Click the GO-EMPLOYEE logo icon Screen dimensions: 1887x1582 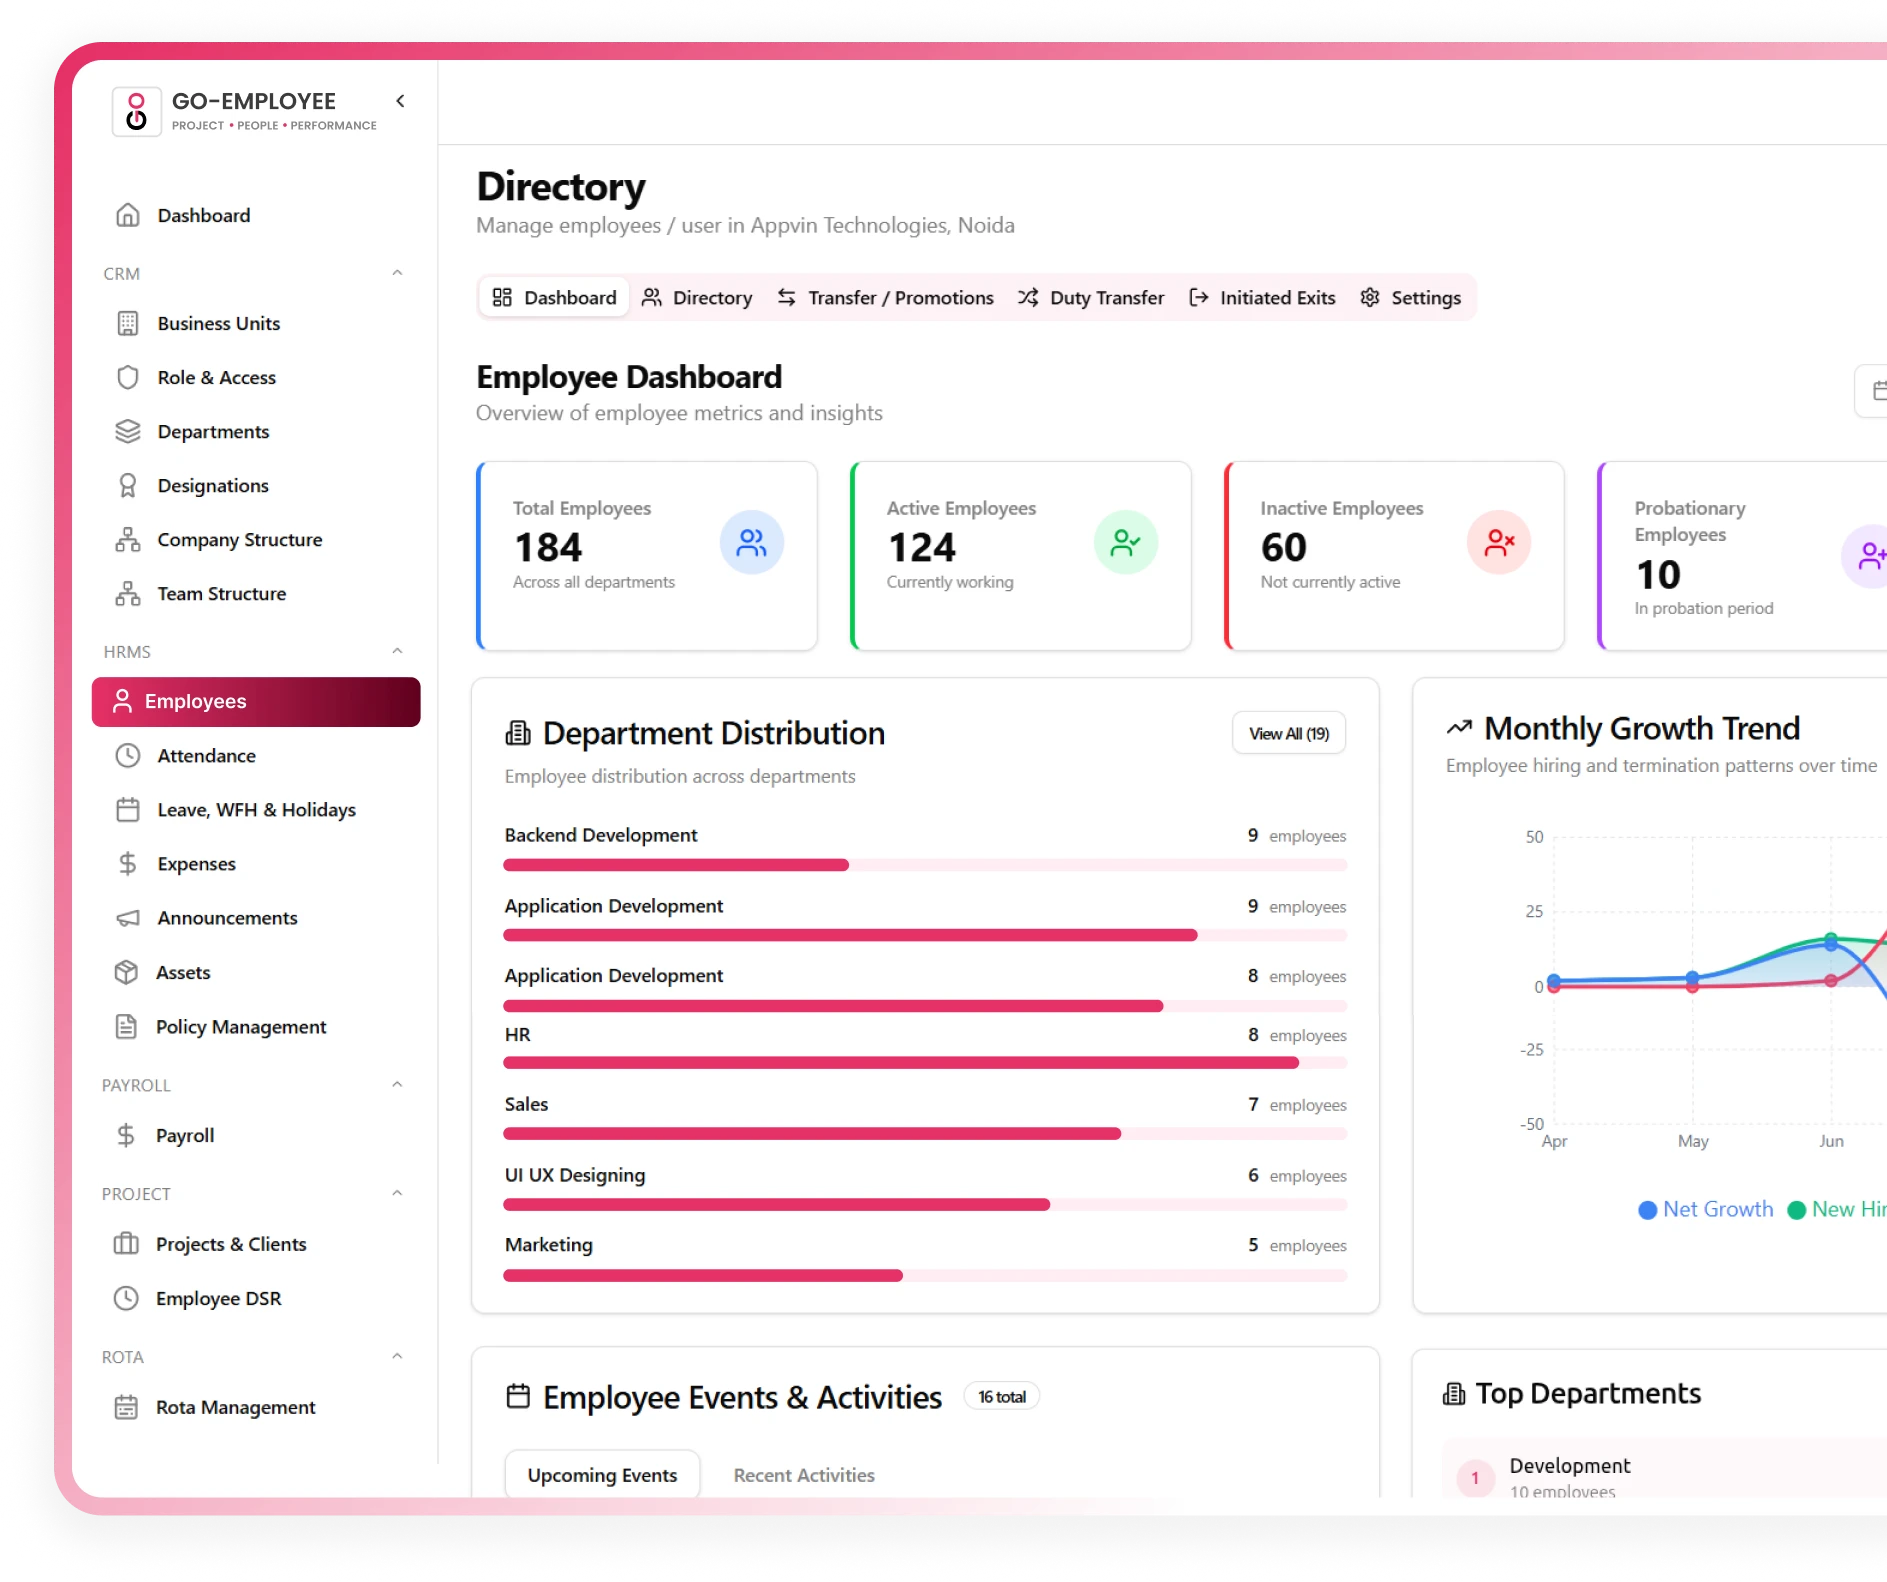click(136, 111)
